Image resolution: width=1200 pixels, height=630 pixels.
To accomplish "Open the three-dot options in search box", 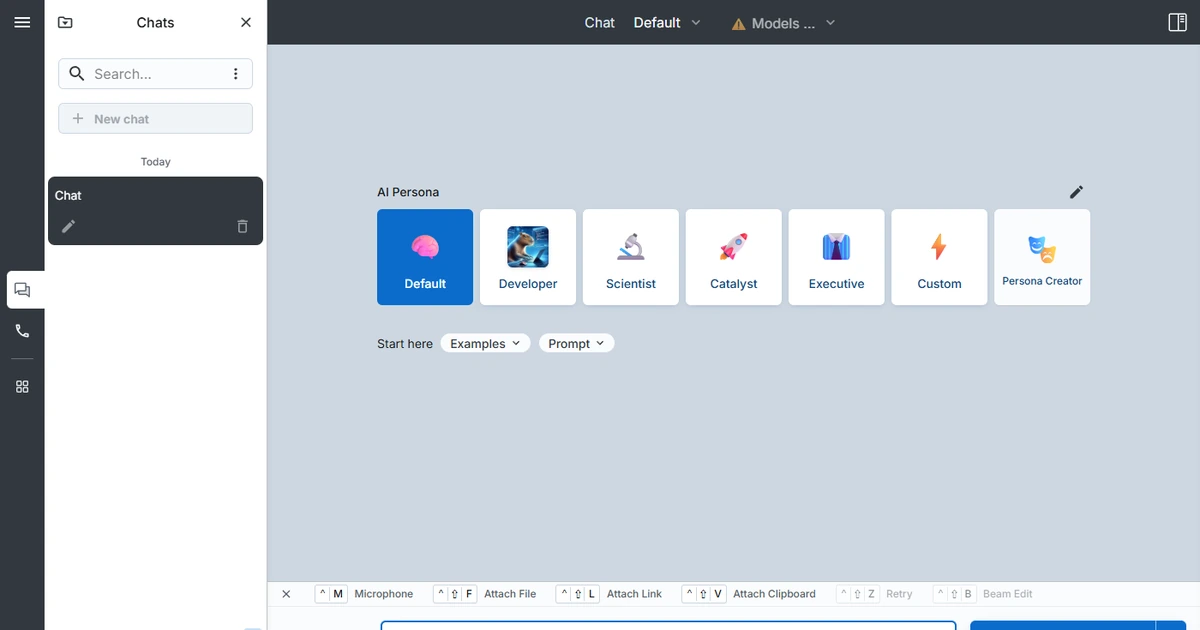I will 236,74.
